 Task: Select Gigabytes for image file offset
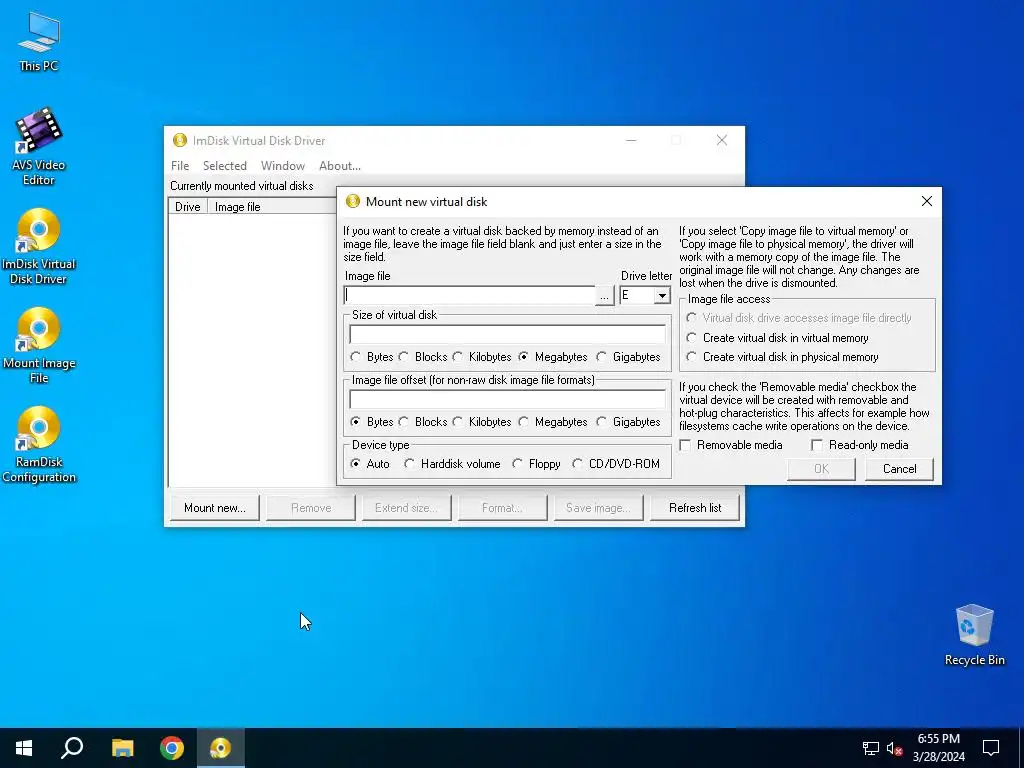pos(601,422)
